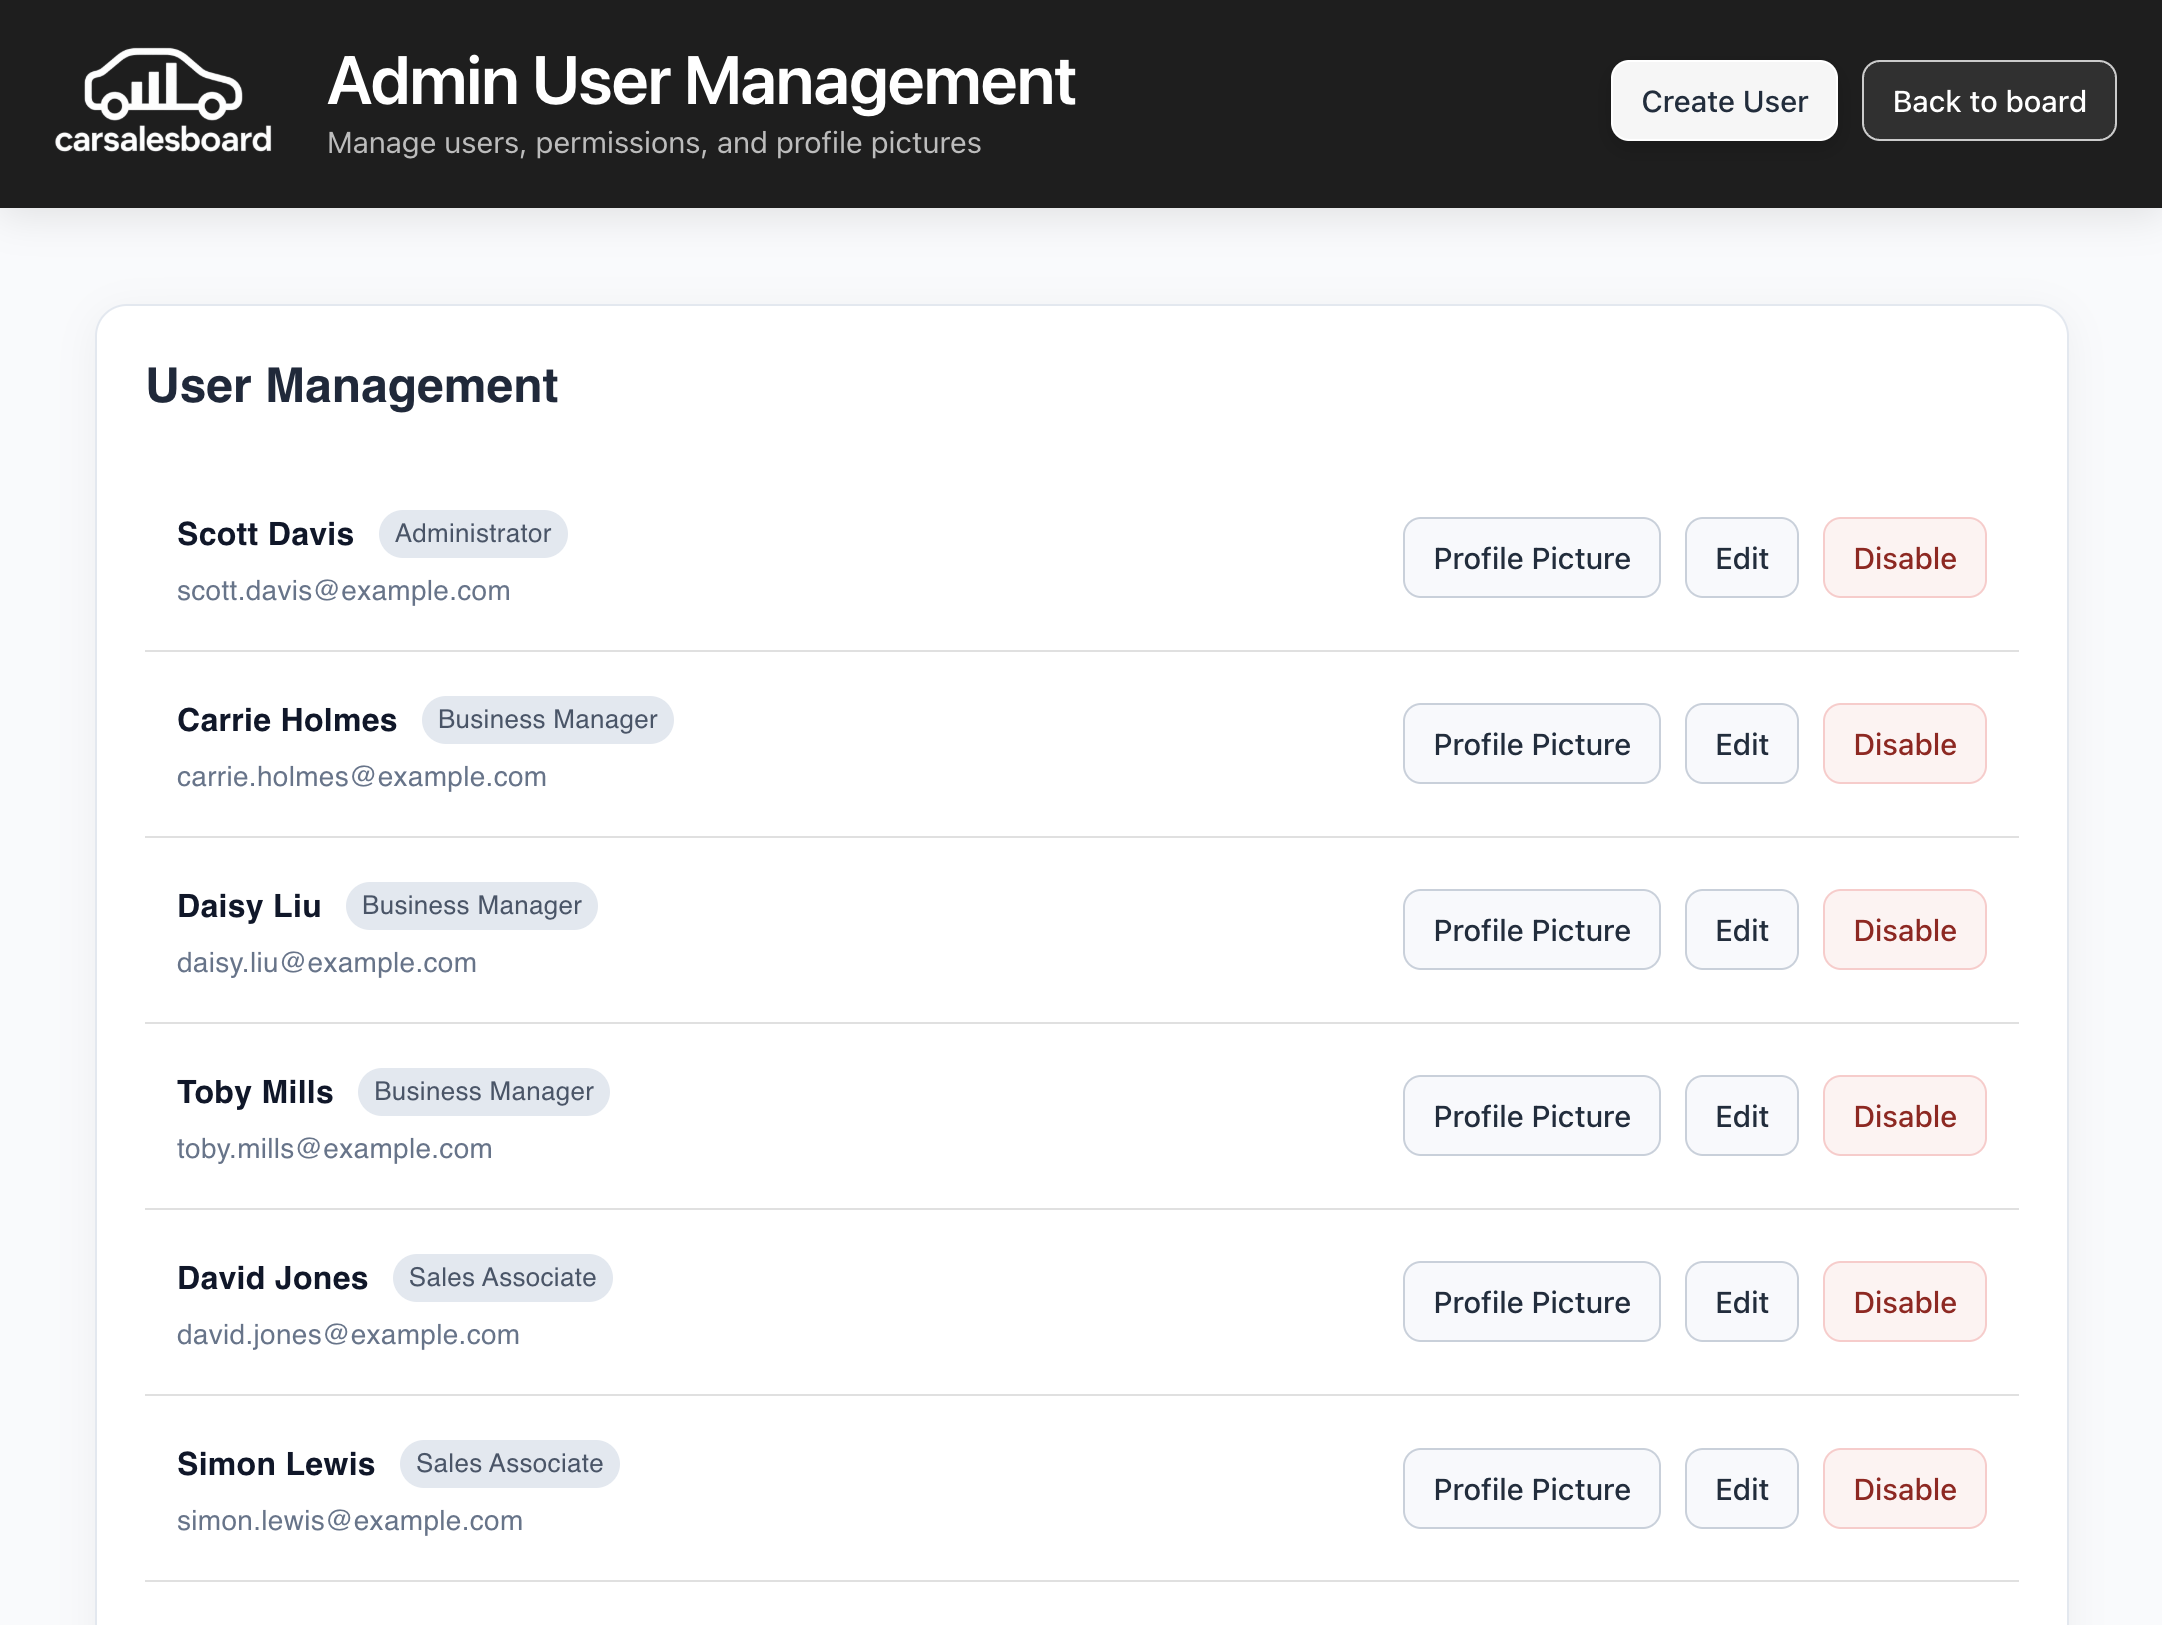The image size is (2162, 1625).
Task: Edit Scott Davis's account
Action: tap(1740, 557)
